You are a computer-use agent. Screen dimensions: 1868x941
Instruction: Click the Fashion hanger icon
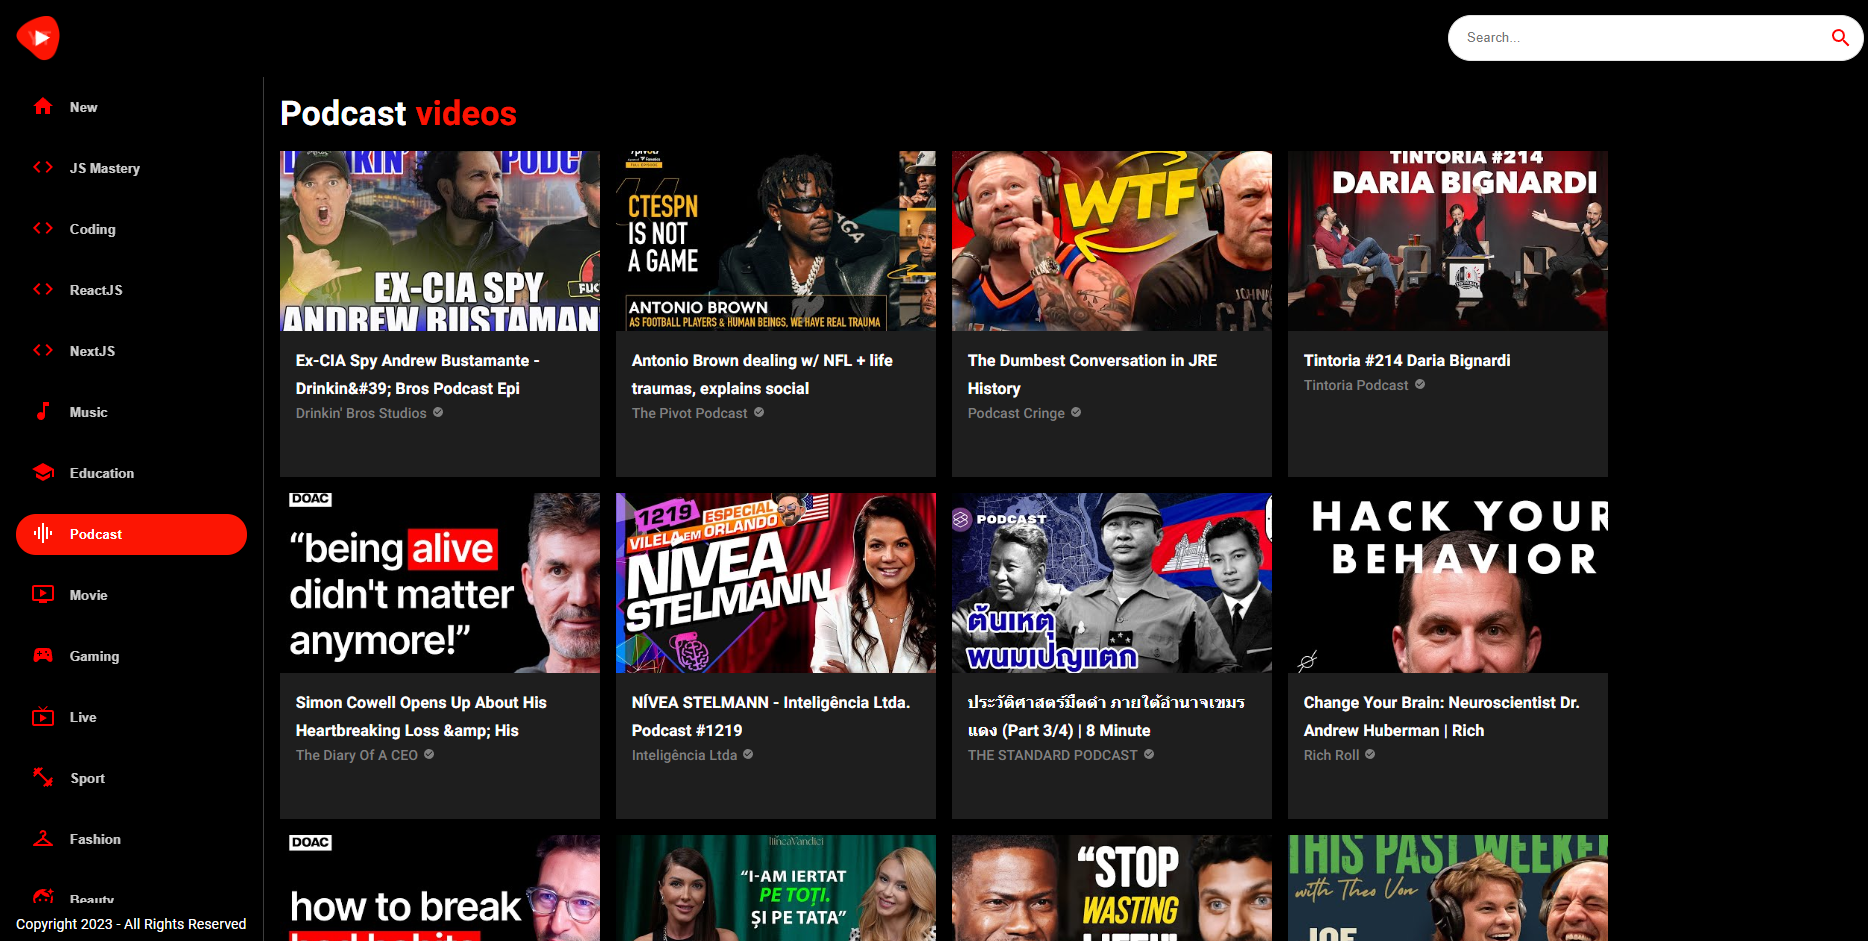point(43,838)
